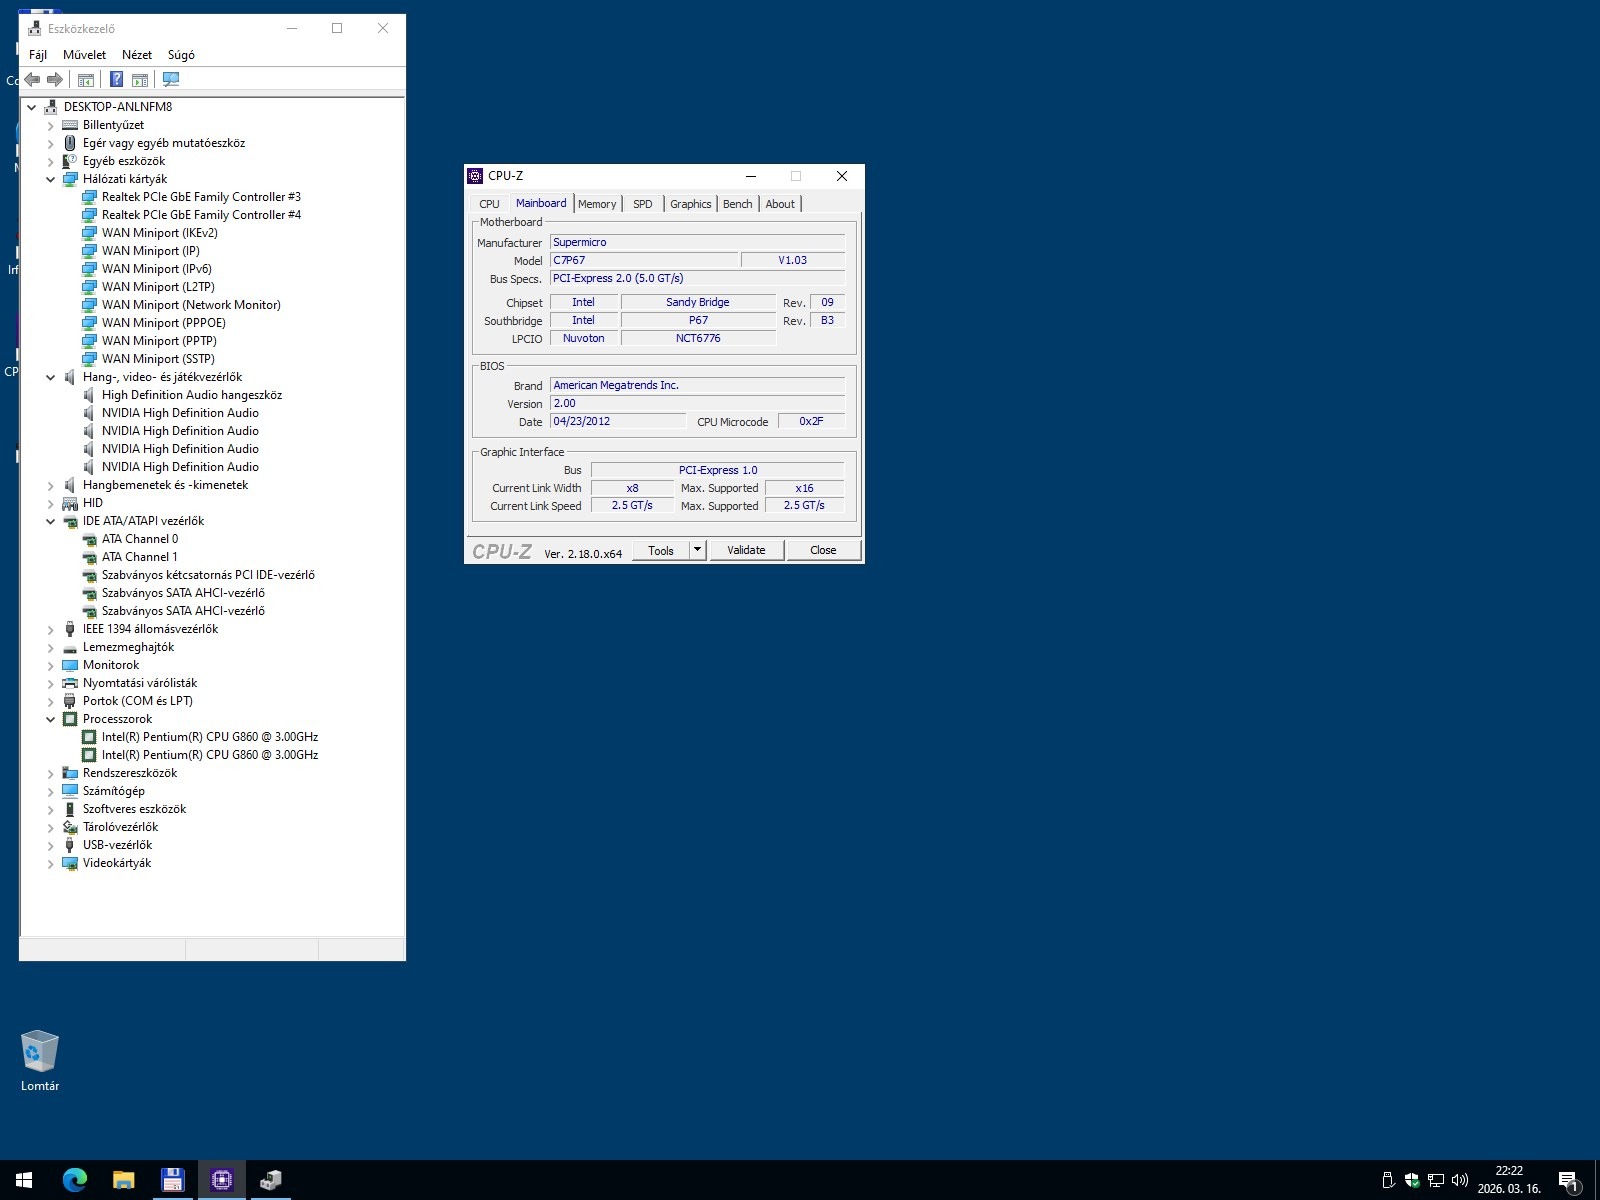Click the printer icon beside Nyomtatási várólisták
This screenshot has width=1600, height=1200.
coord(70,683)
